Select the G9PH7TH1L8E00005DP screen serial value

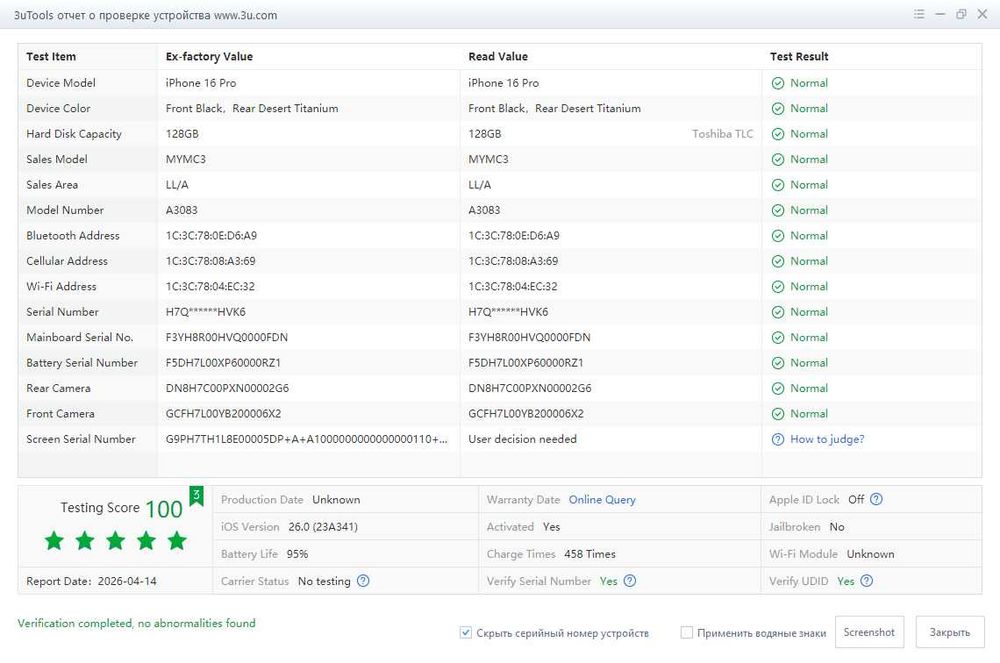[x=307, y=439]
